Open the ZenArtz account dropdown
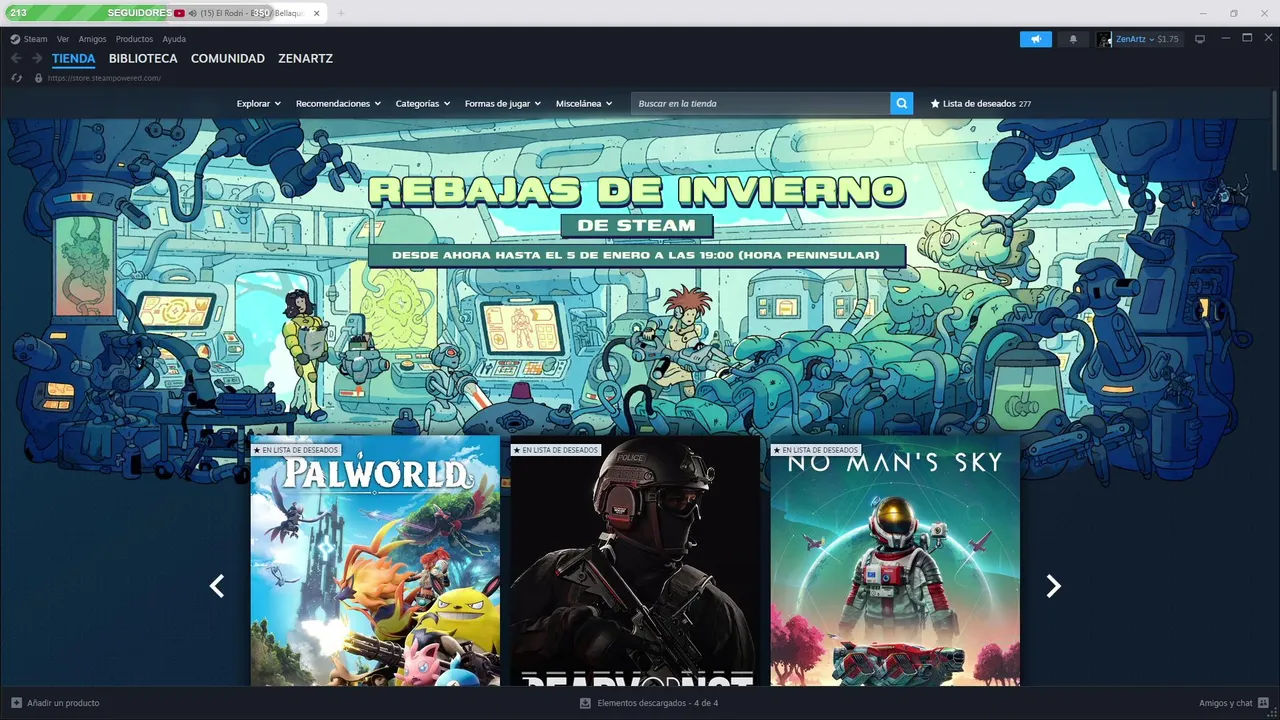The image size is (1280, 720). 1135,39
